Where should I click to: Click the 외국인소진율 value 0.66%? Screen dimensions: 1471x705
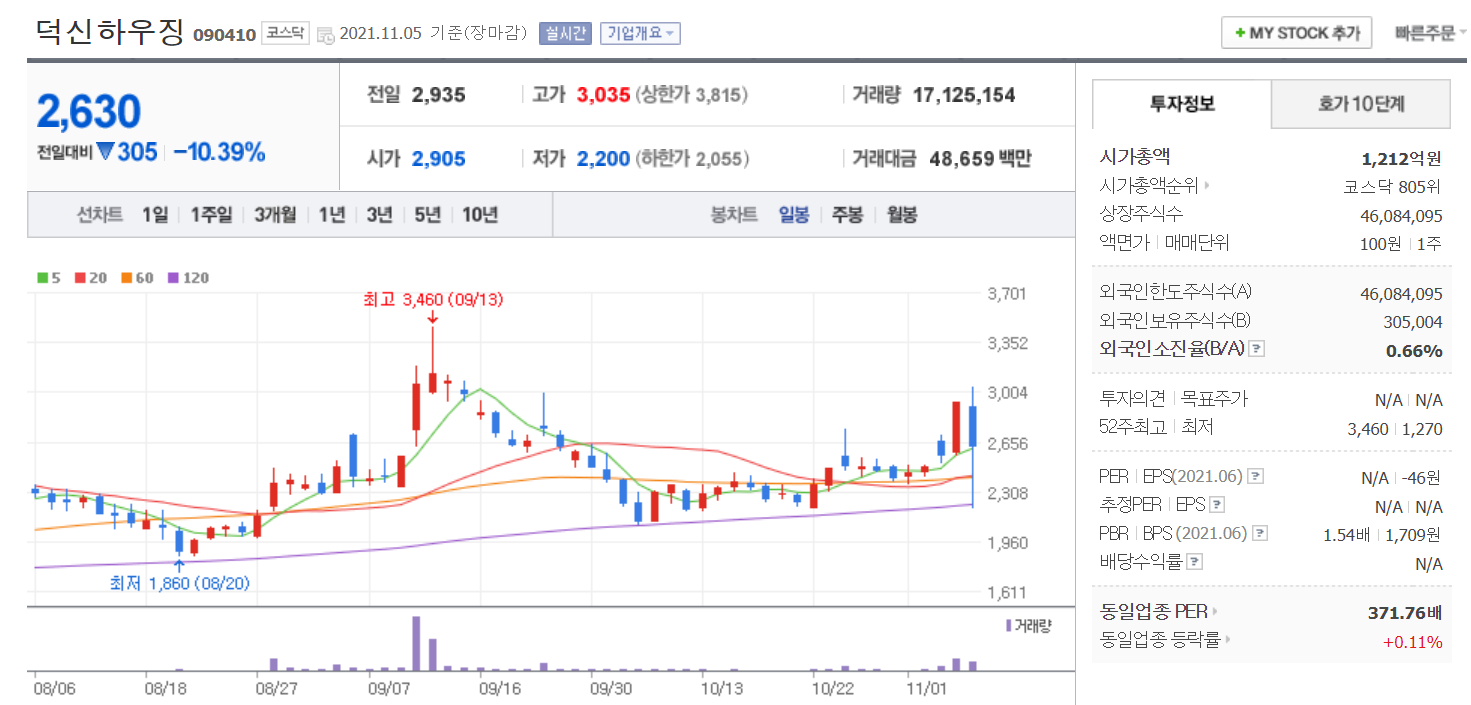(x=1414, y=350)
